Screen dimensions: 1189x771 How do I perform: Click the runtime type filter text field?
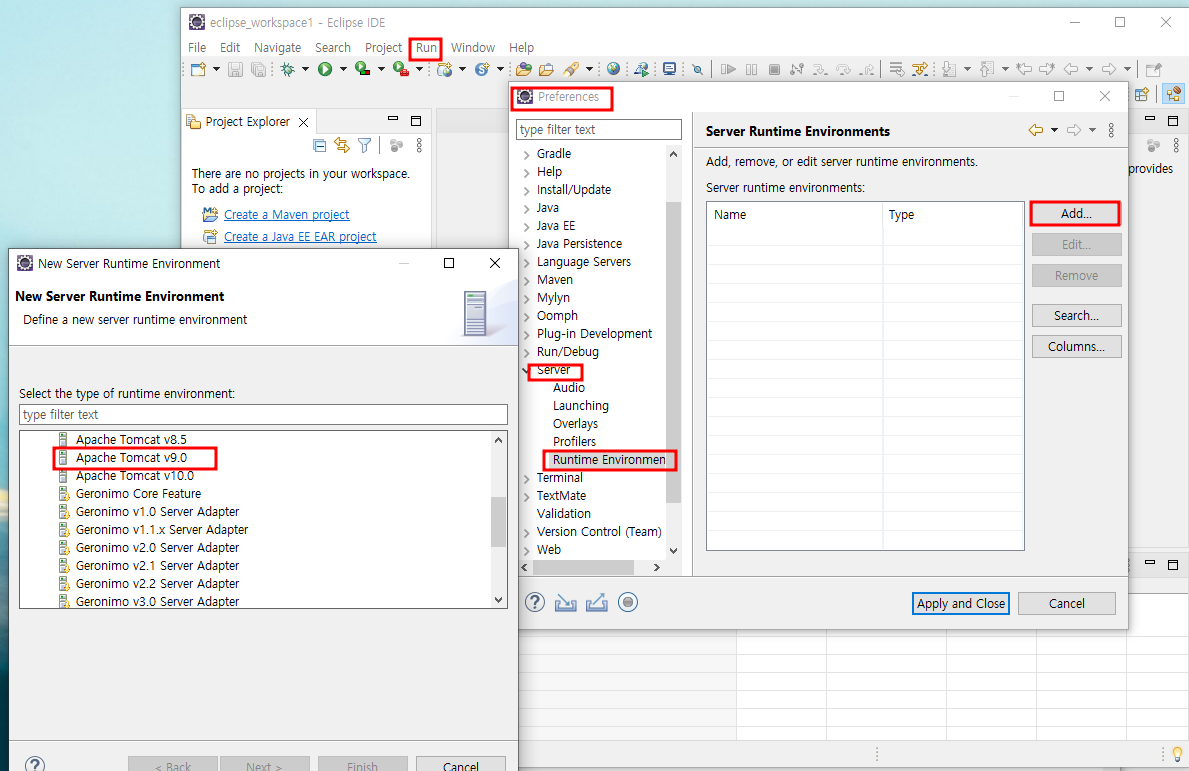coord(263,415)
